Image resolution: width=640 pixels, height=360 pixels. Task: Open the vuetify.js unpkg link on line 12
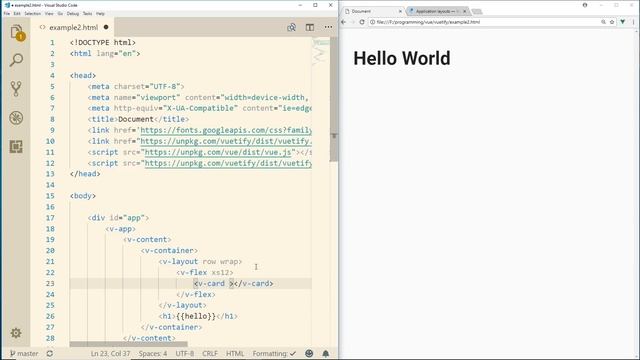coord(228,163)
